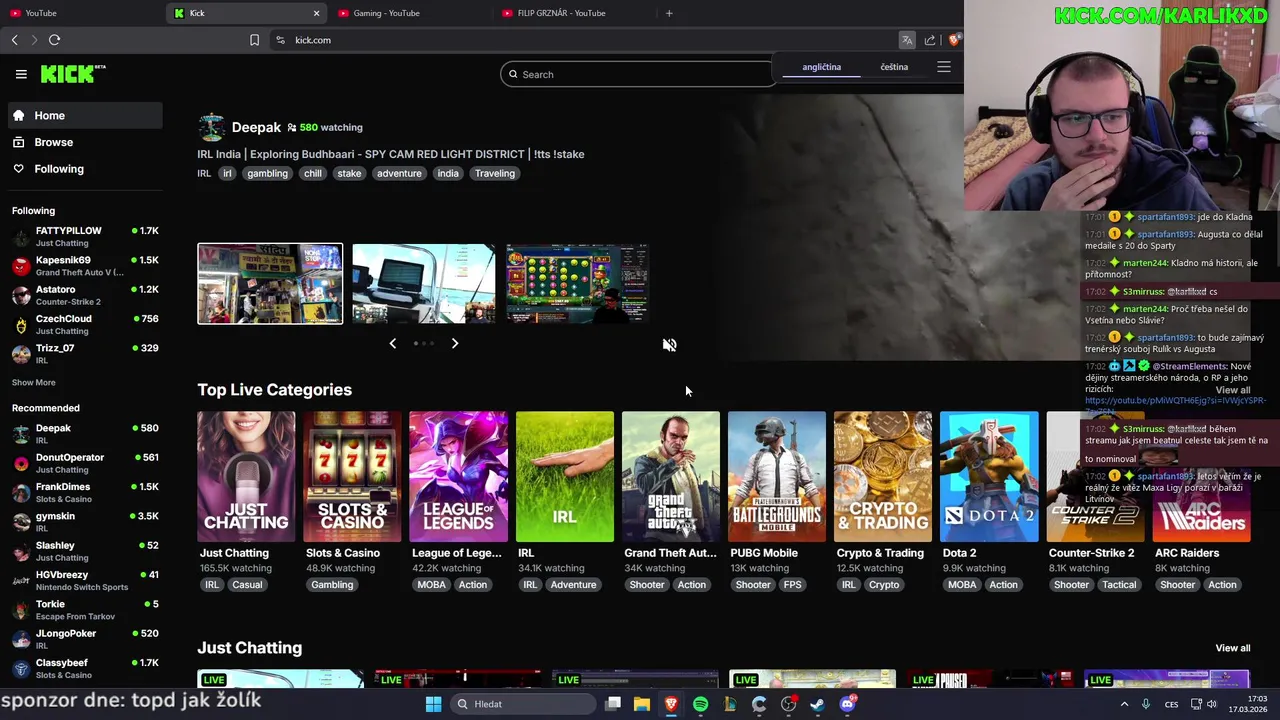This screenshot has width=1280, height=720.
Task: Close the Kick browser tab
Action: click(316, 13)
